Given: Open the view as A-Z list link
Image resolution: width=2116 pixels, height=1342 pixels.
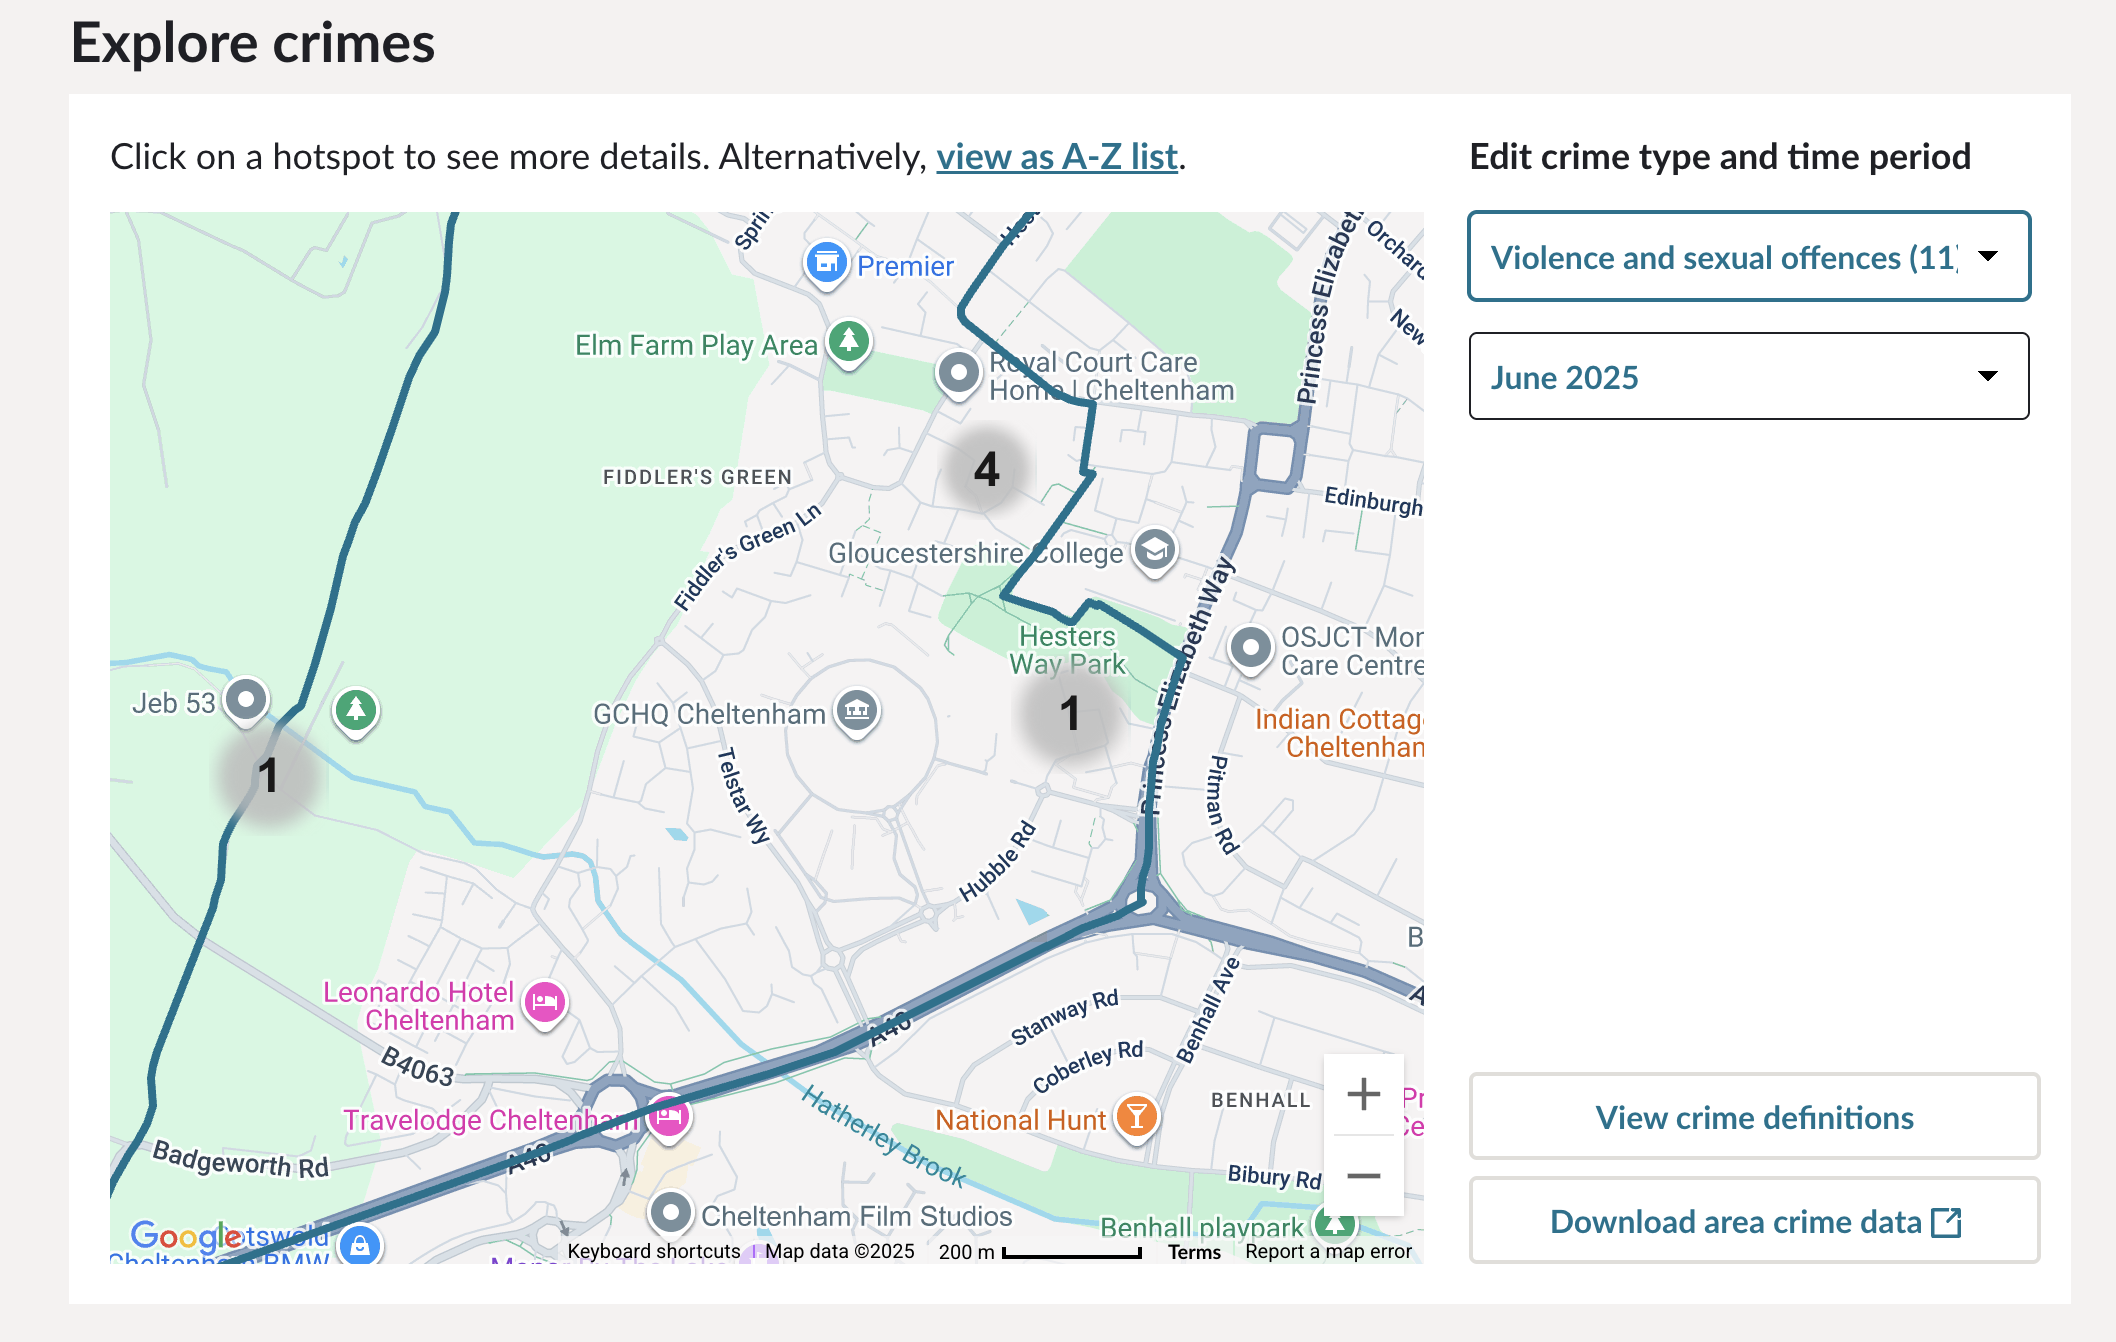Looking at the screenshot, I should point(1057,157).
